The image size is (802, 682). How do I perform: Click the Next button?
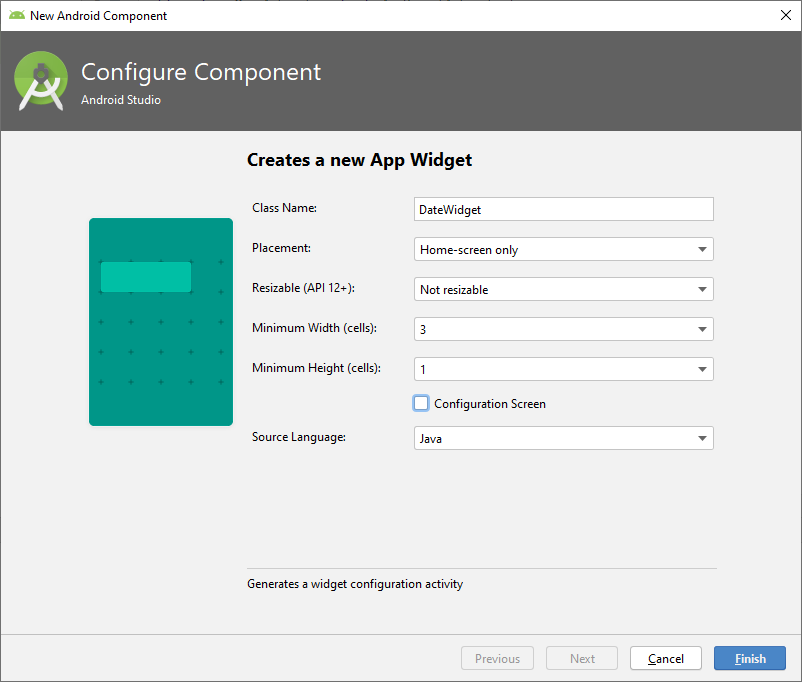pyautogui.click(x=582, y=658)
